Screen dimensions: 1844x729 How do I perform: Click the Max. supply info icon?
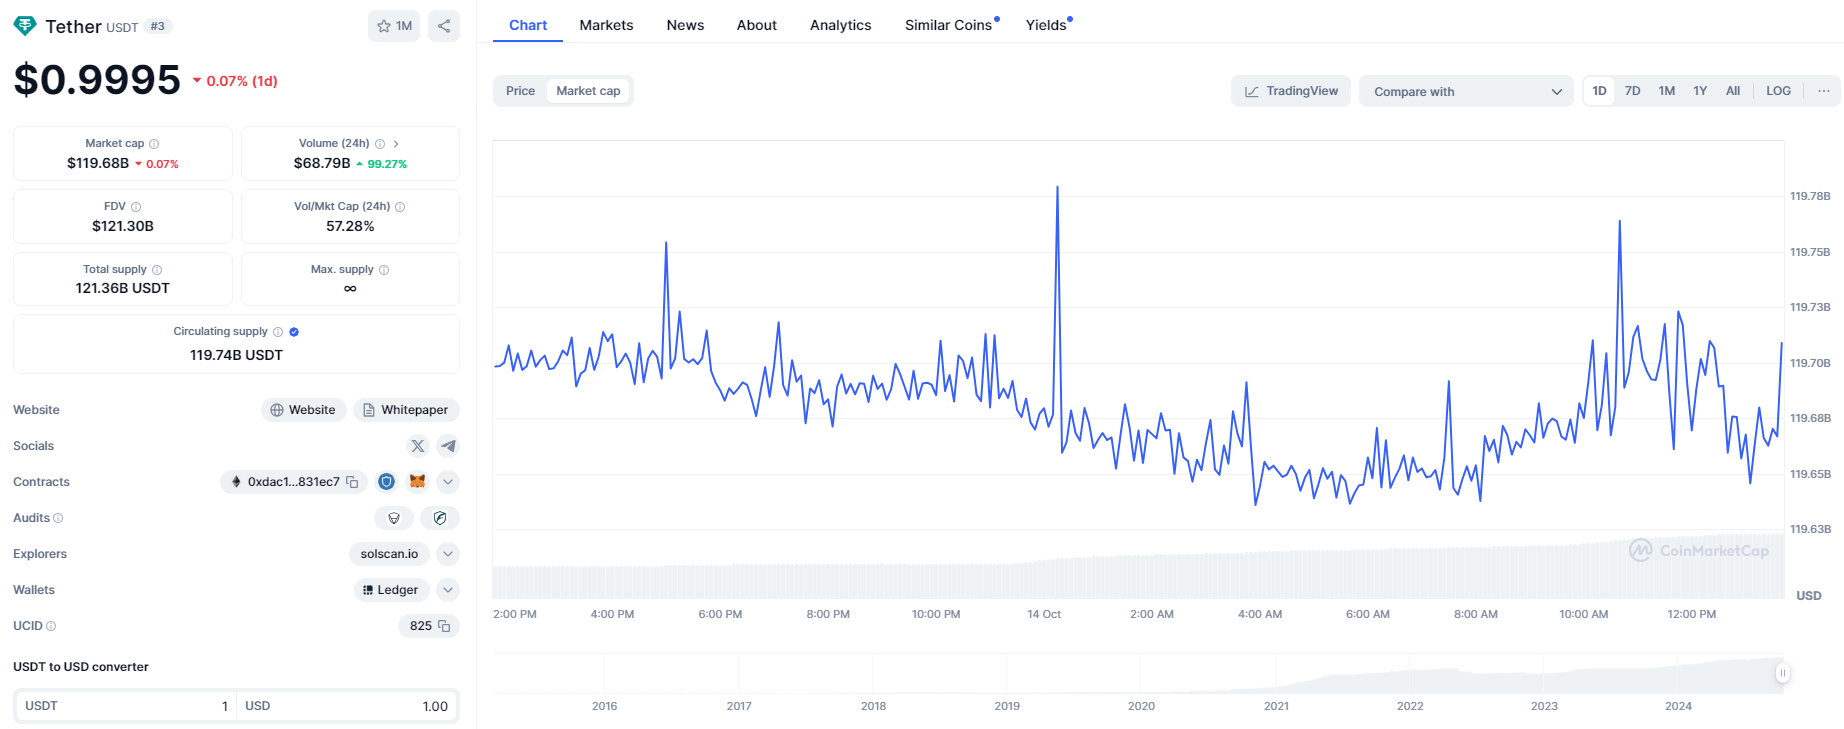[x=384, y=270]
